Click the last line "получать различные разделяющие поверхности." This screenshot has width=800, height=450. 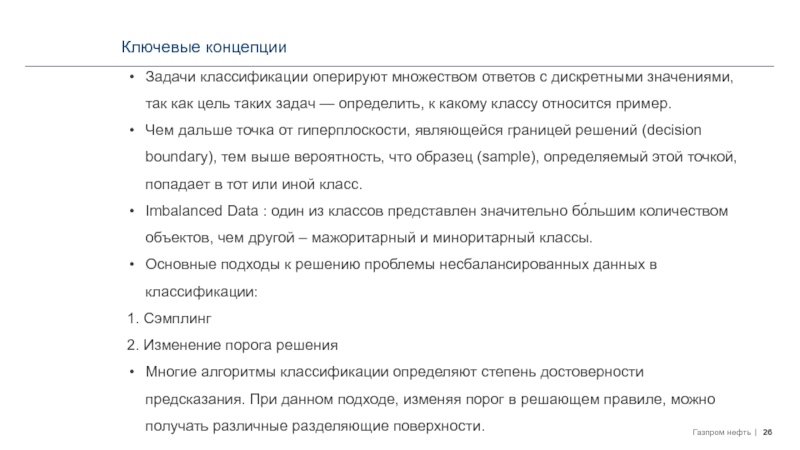314,426
